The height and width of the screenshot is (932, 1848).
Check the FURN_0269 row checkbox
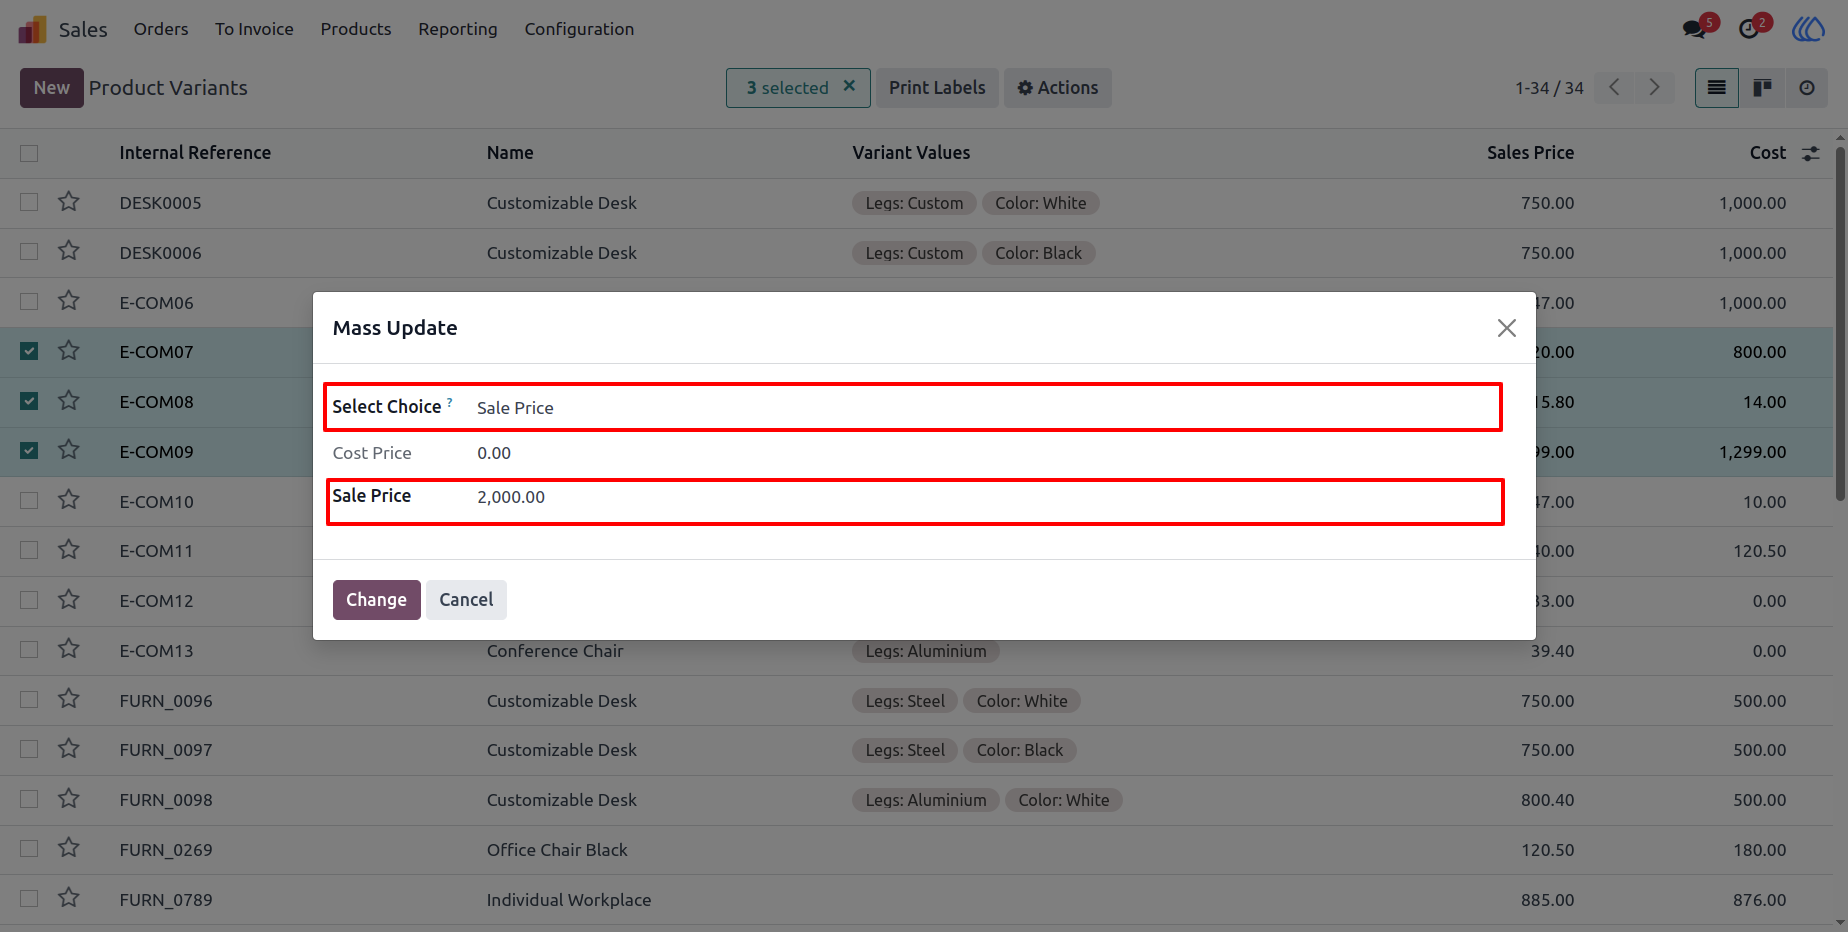click(29, 849)
